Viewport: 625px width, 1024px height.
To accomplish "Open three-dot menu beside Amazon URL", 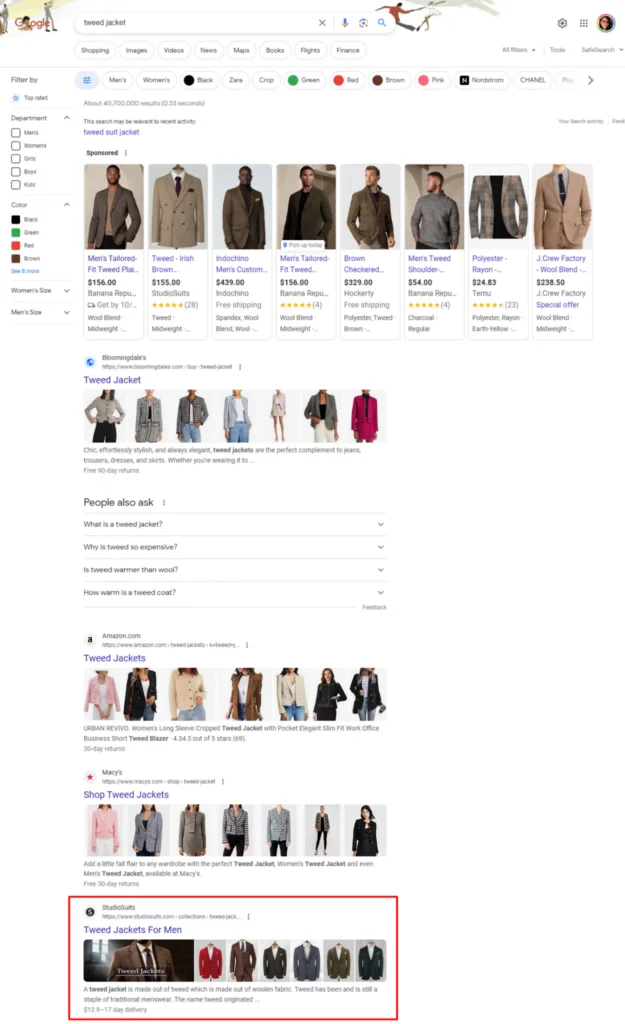I will coord(247,645).
